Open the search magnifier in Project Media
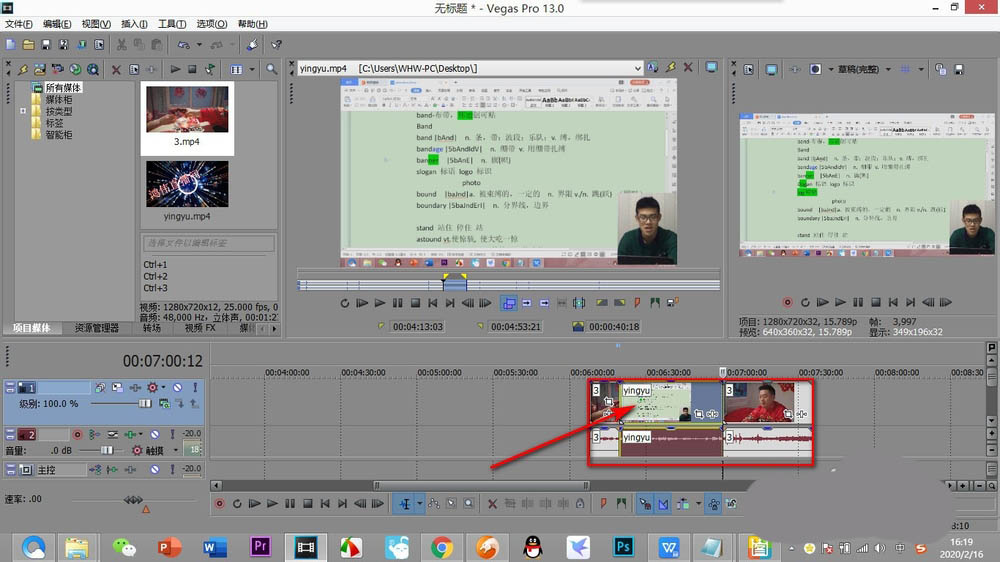 pos(272,69)
